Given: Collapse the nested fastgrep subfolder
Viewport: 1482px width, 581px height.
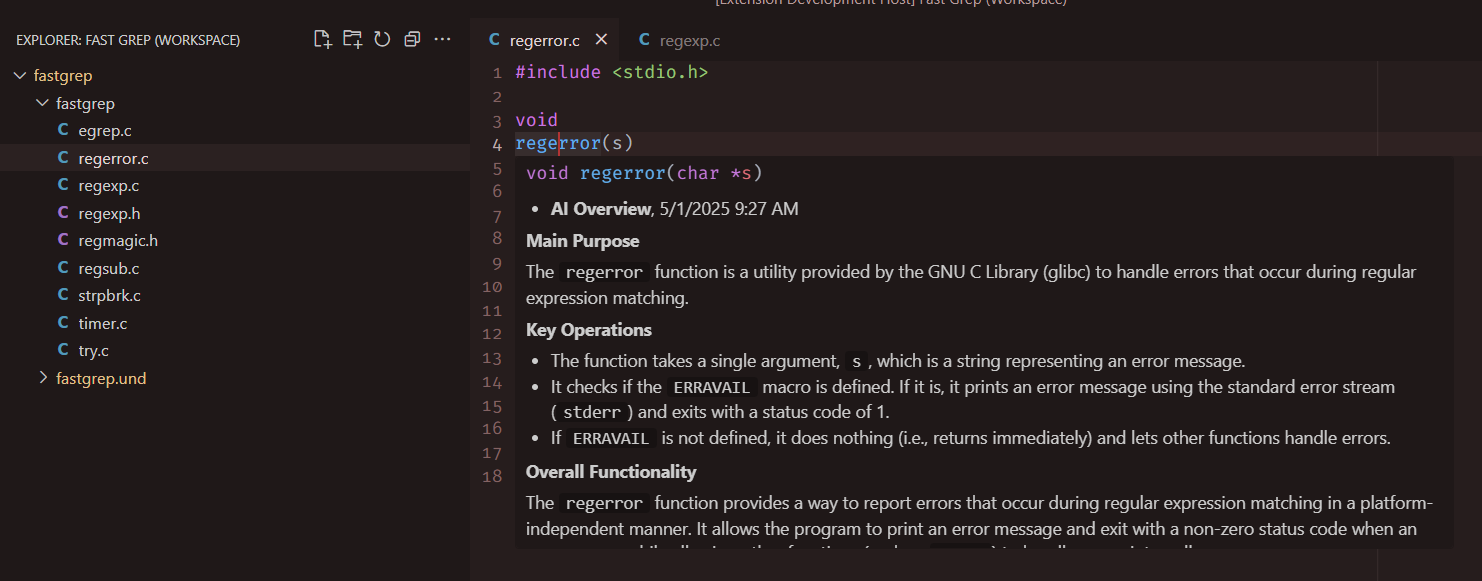Looking at the screenshot, I should [x=42, y=104].
